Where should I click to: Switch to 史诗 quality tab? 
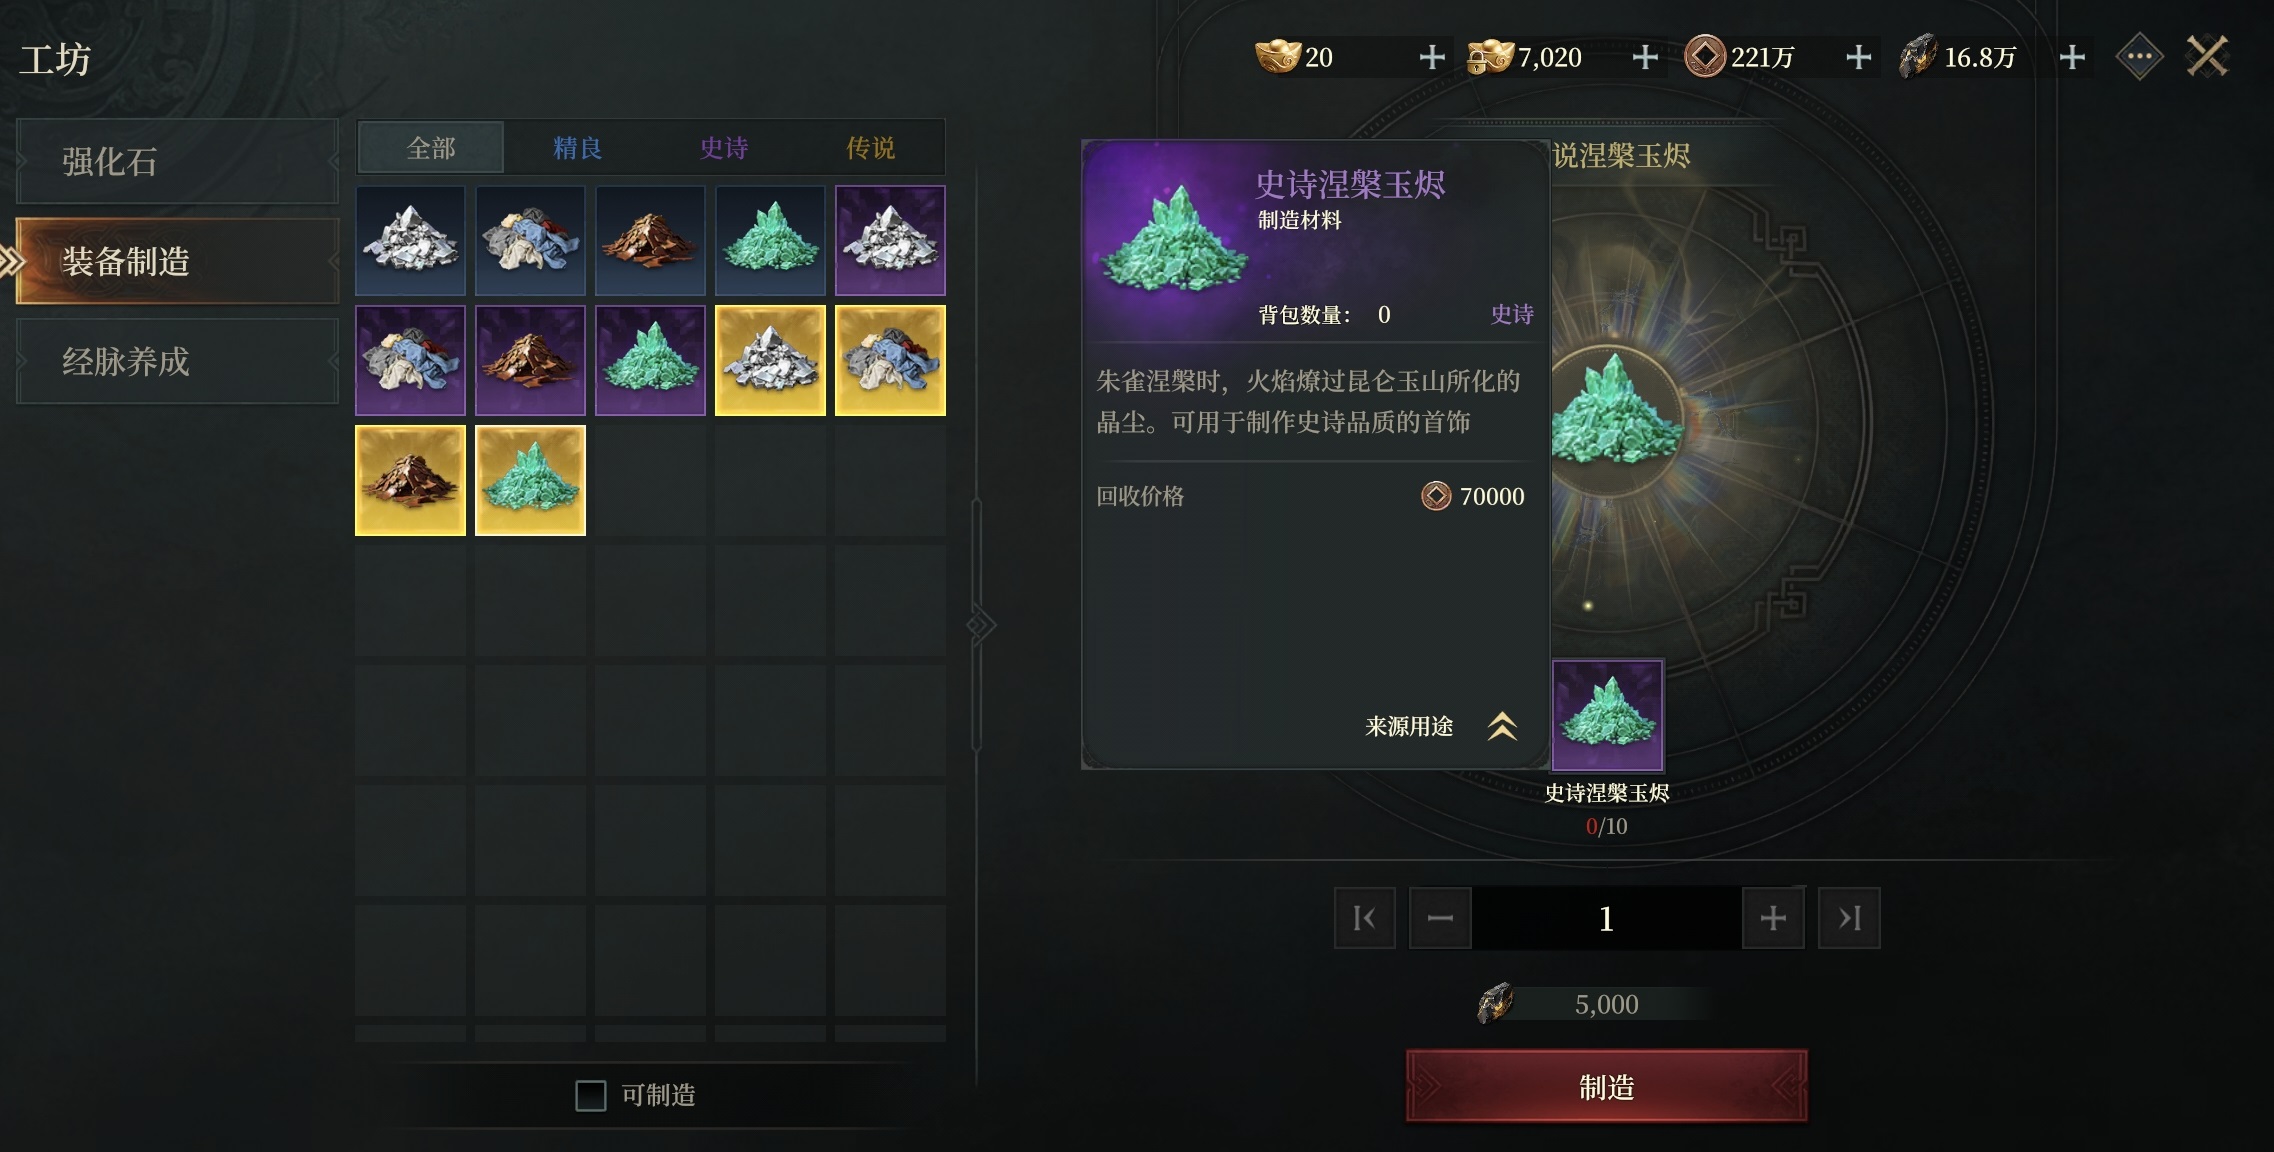(x=724, y=148)
